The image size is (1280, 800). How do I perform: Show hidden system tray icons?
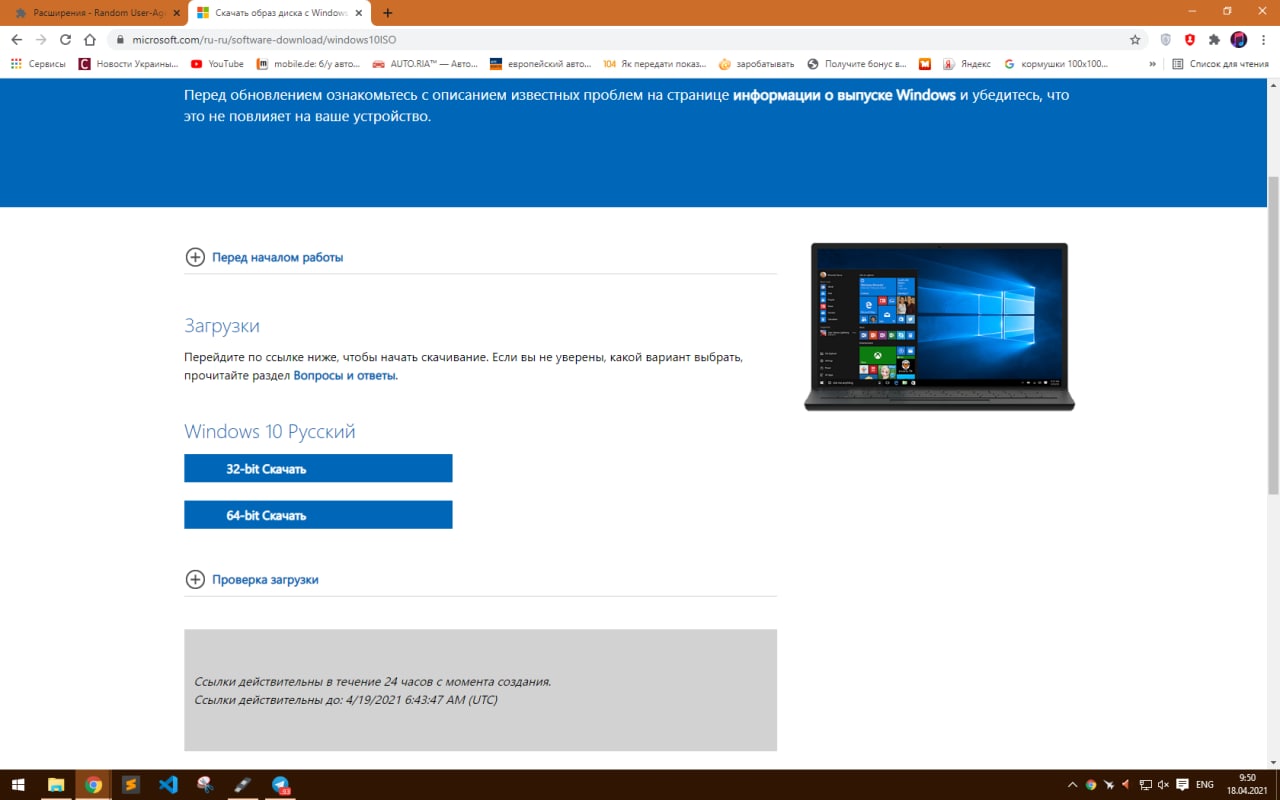(1072, 785)
